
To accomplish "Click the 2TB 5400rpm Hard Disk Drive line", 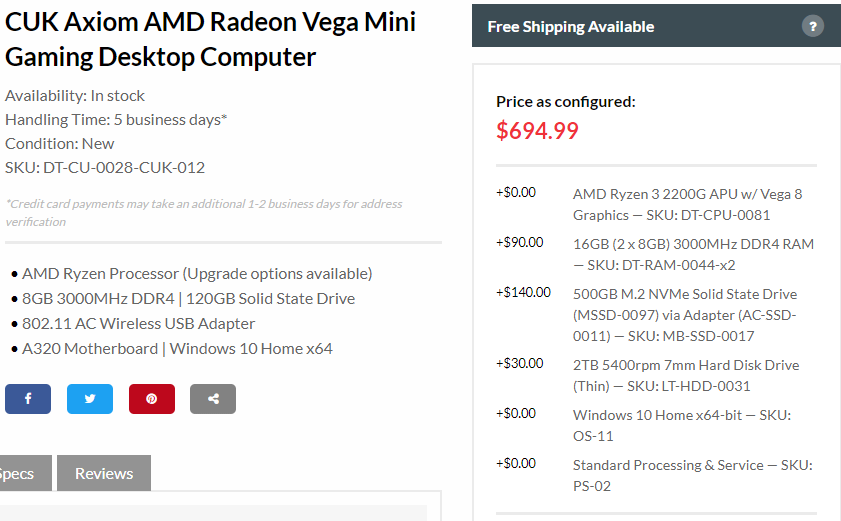I will (x=686, y=376).
